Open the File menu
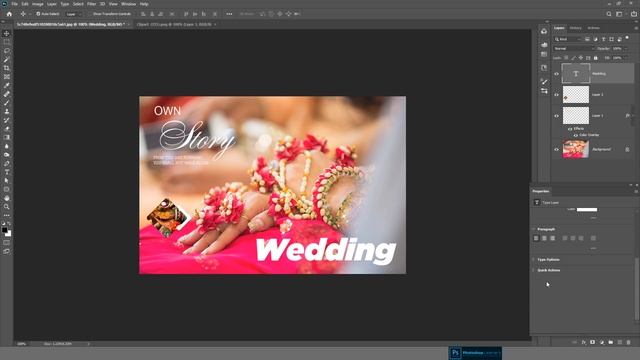Image resolution: width=640 pixels, height=360 pixels. pyautogui.click(x=14, y=4)
